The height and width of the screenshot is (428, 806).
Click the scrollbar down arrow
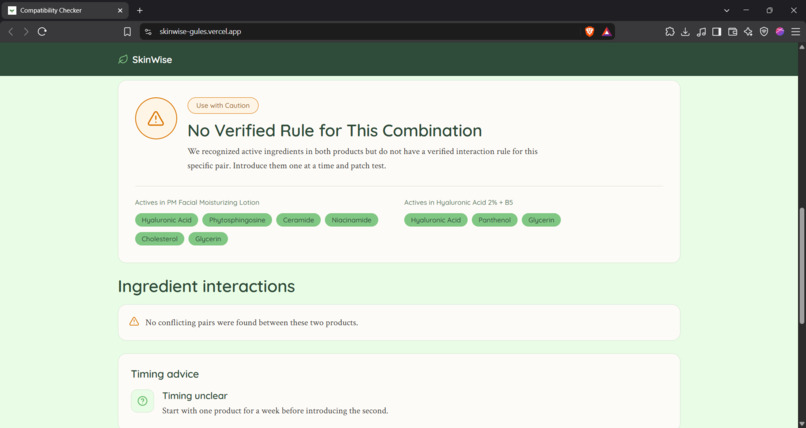click(x=801, y=424)
